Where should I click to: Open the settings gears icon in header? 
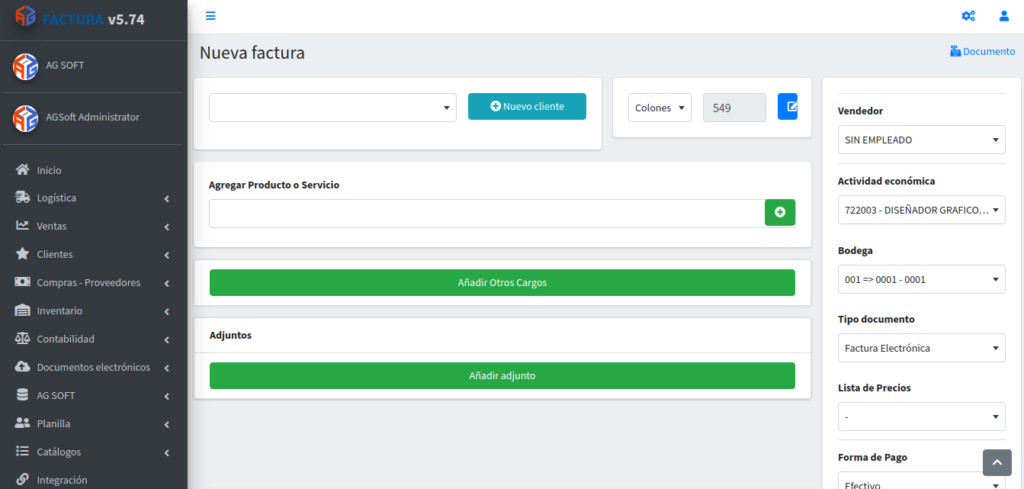[x=968, y=16]
